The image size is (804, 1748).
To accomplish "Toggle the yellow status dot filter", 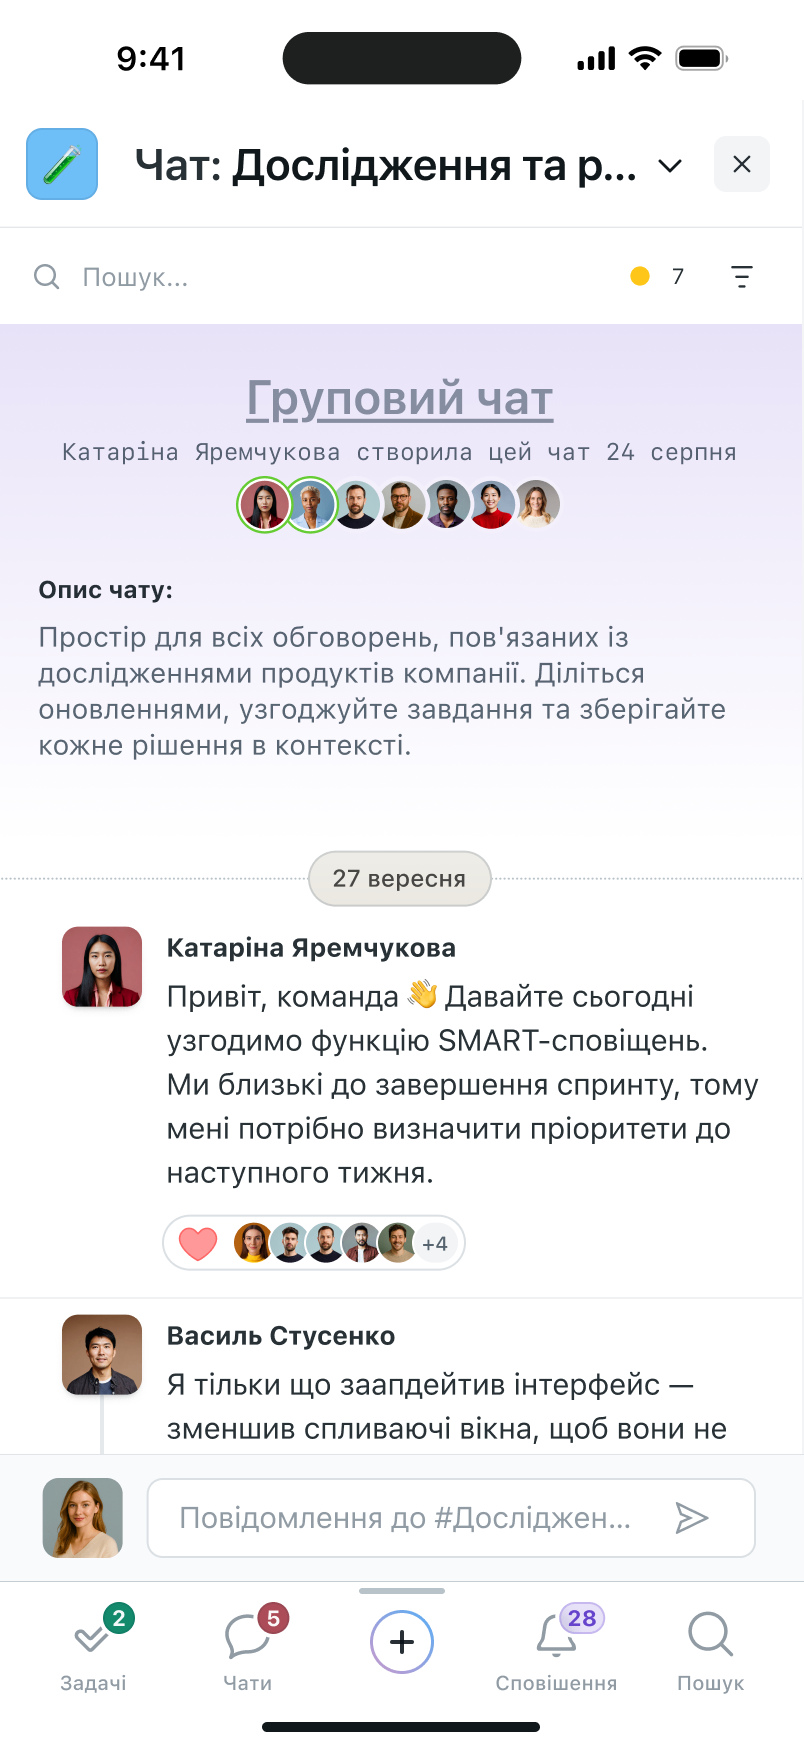I will (640, 276).
